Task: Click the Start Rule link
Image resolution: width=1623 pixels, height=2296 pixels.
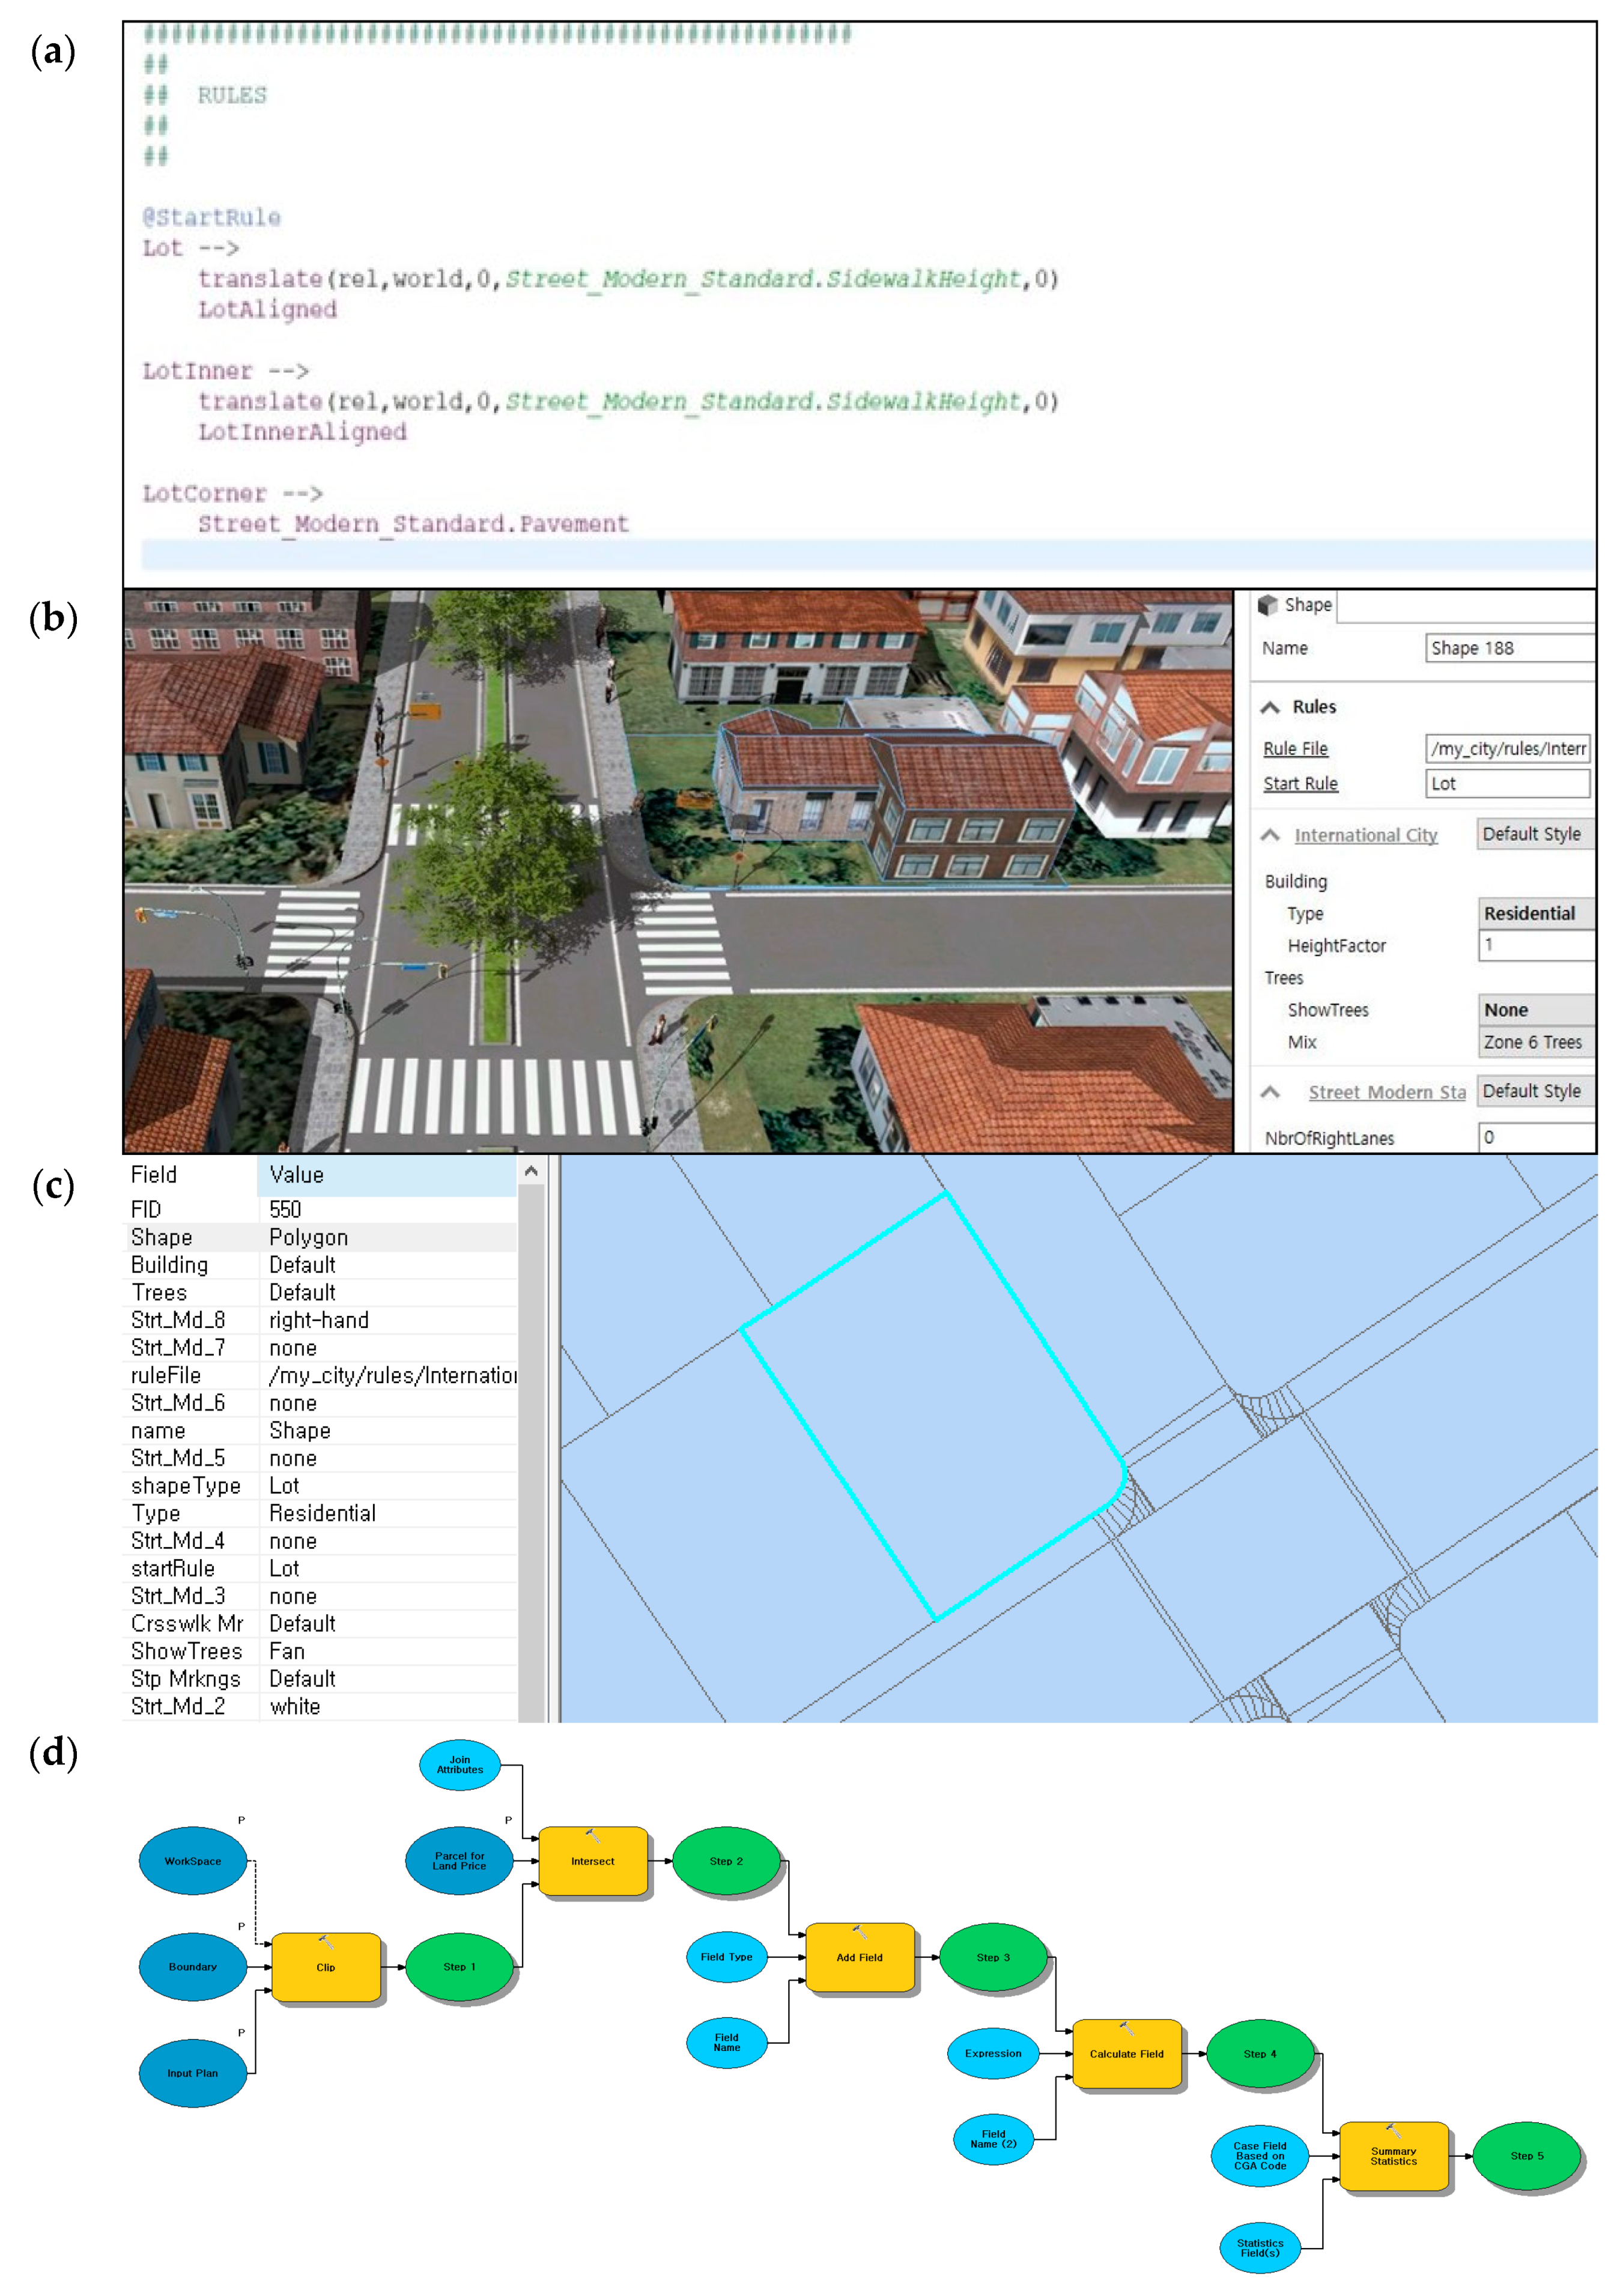Action: (x=1300, y=783)
